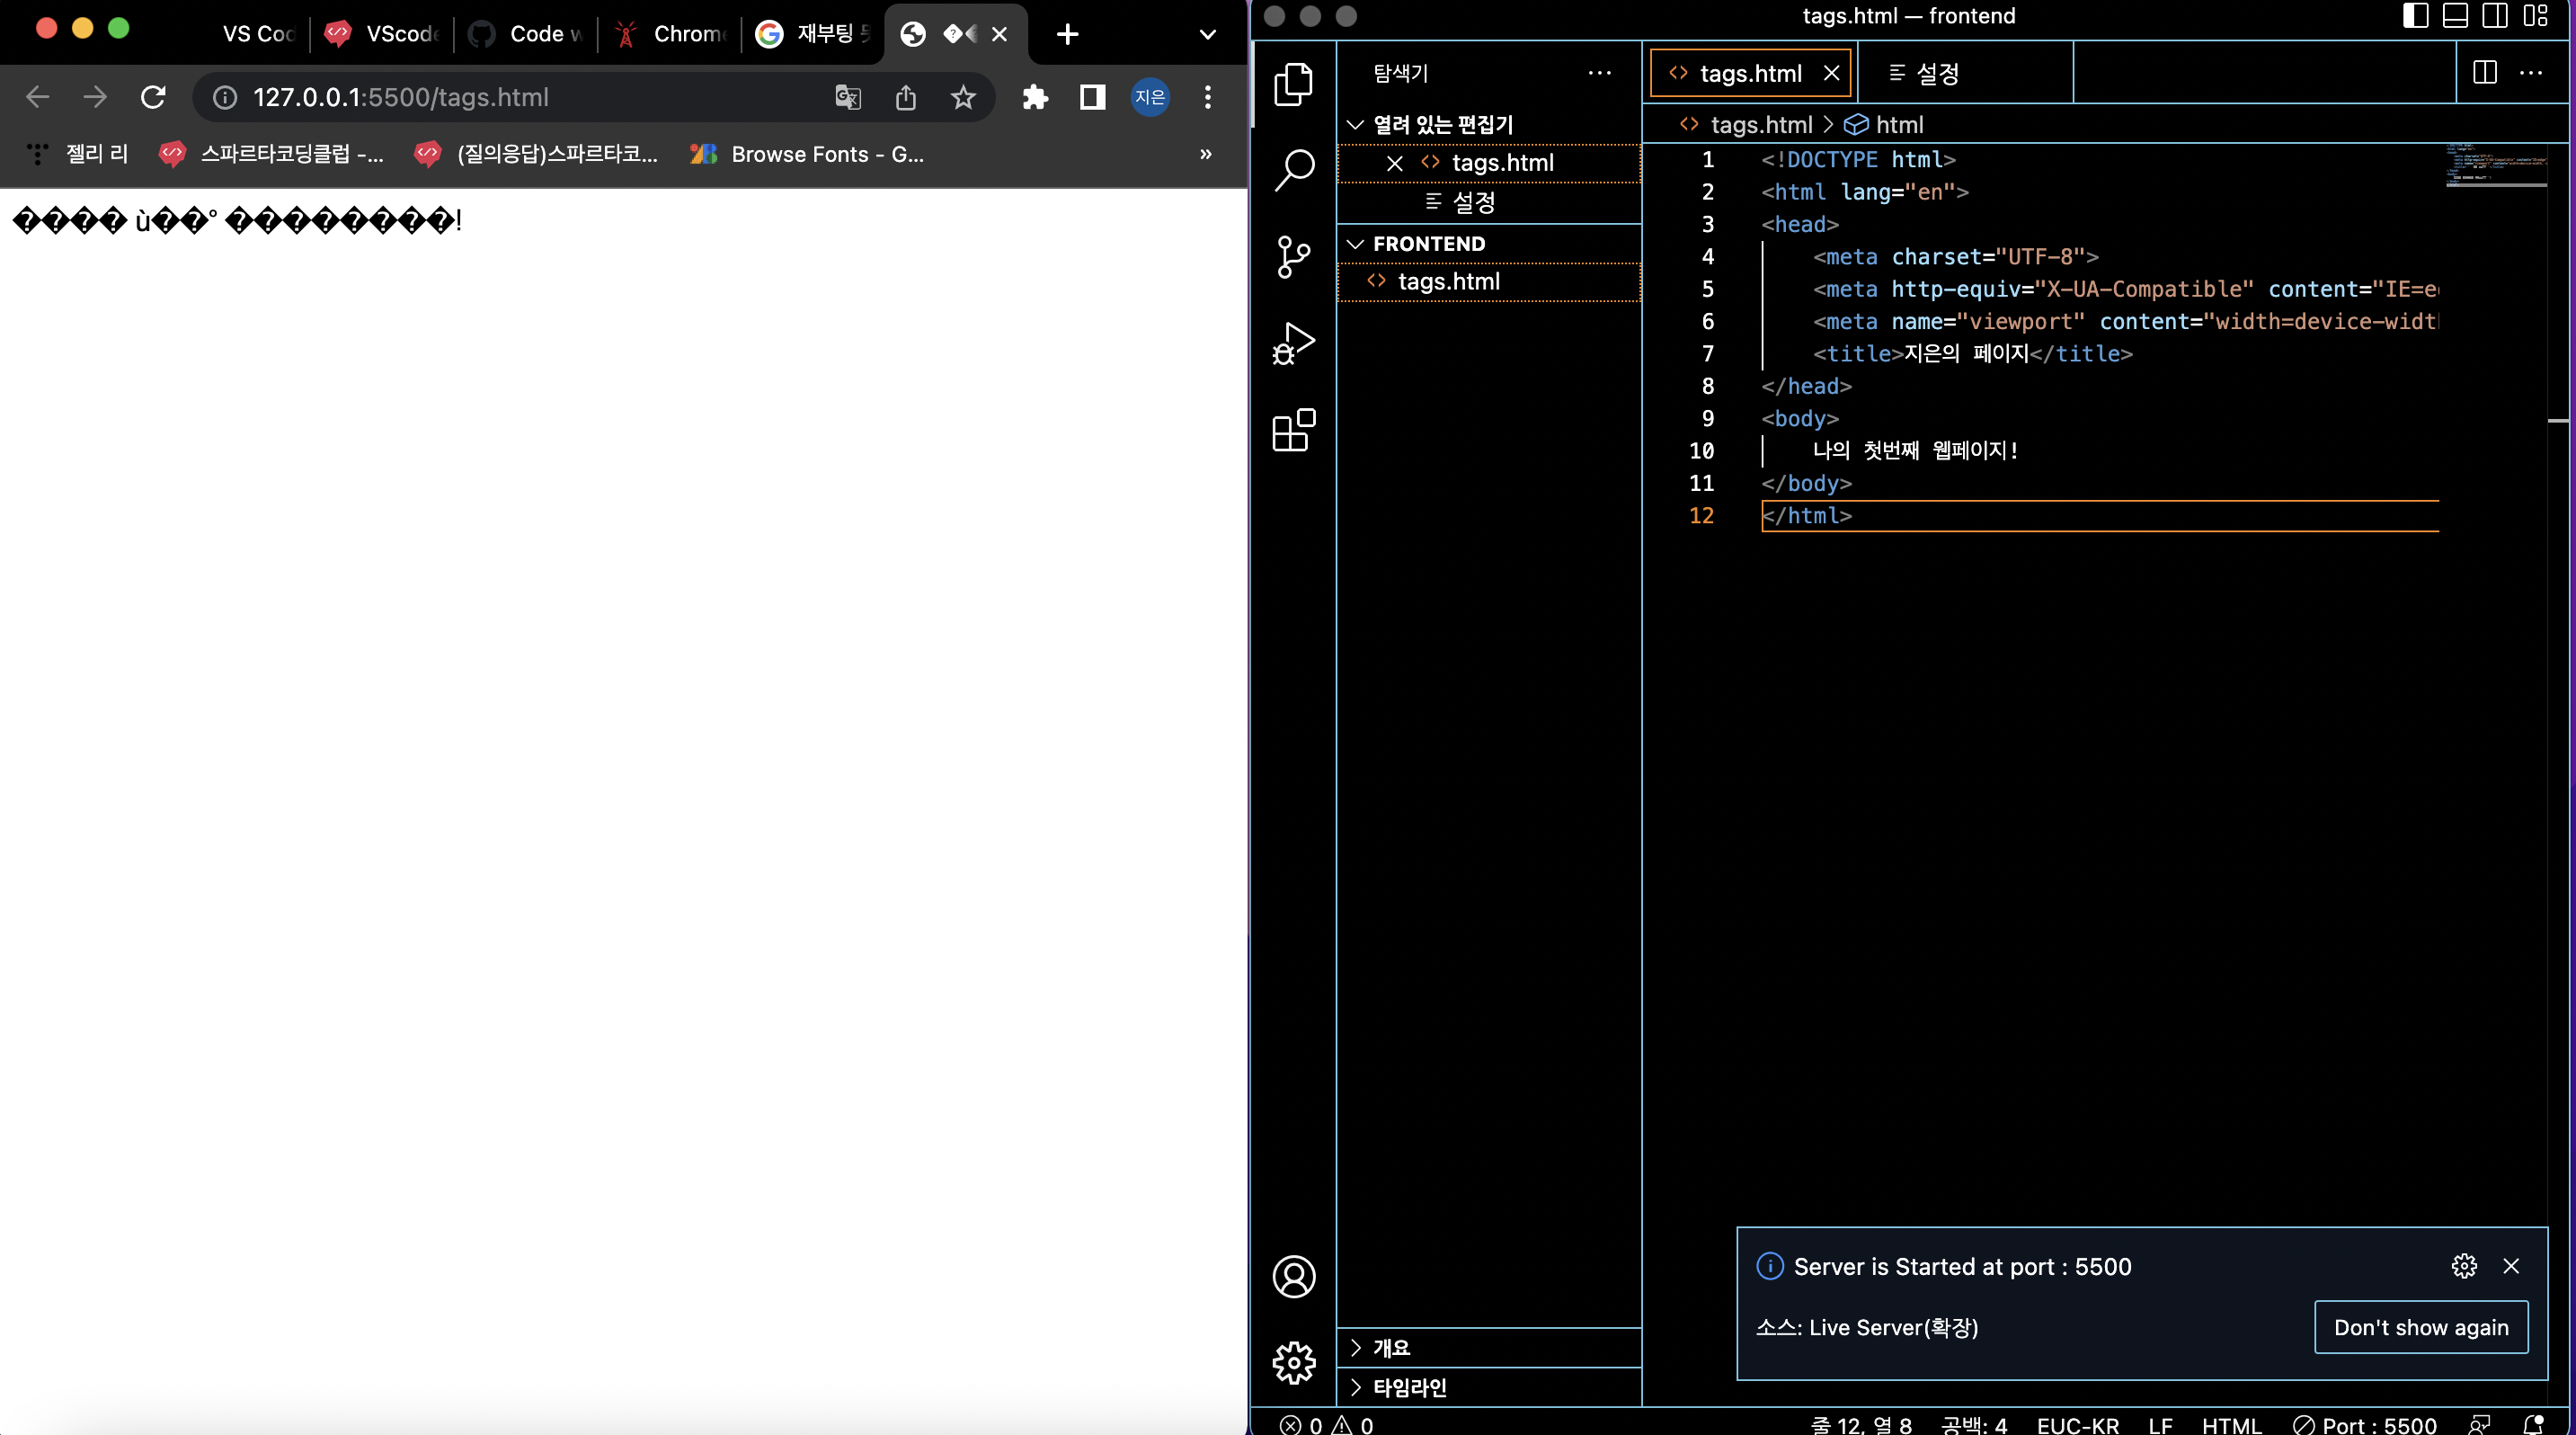The image size is (2576, 1435).
Task: Toggle the bottom panel layout icon
Action: click(2455, 16)
